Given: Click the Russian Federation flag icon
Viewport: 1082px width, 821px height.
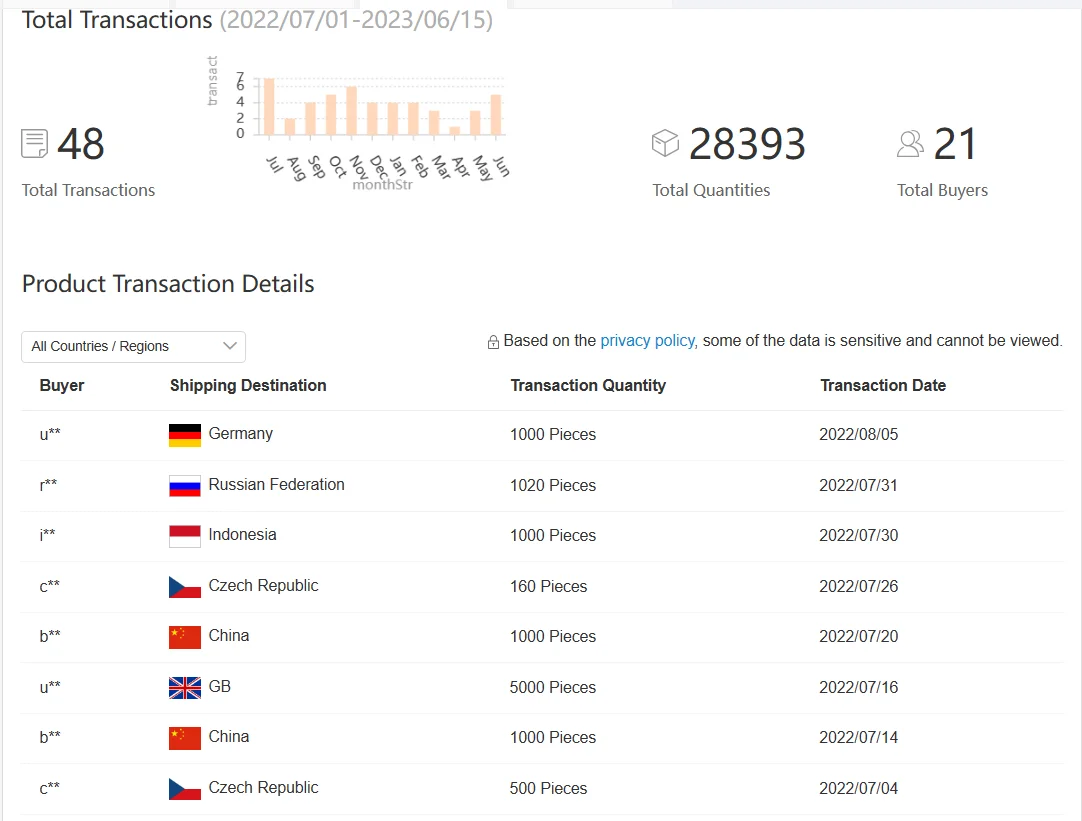Looking at the screenshot, I should [185, 485].
